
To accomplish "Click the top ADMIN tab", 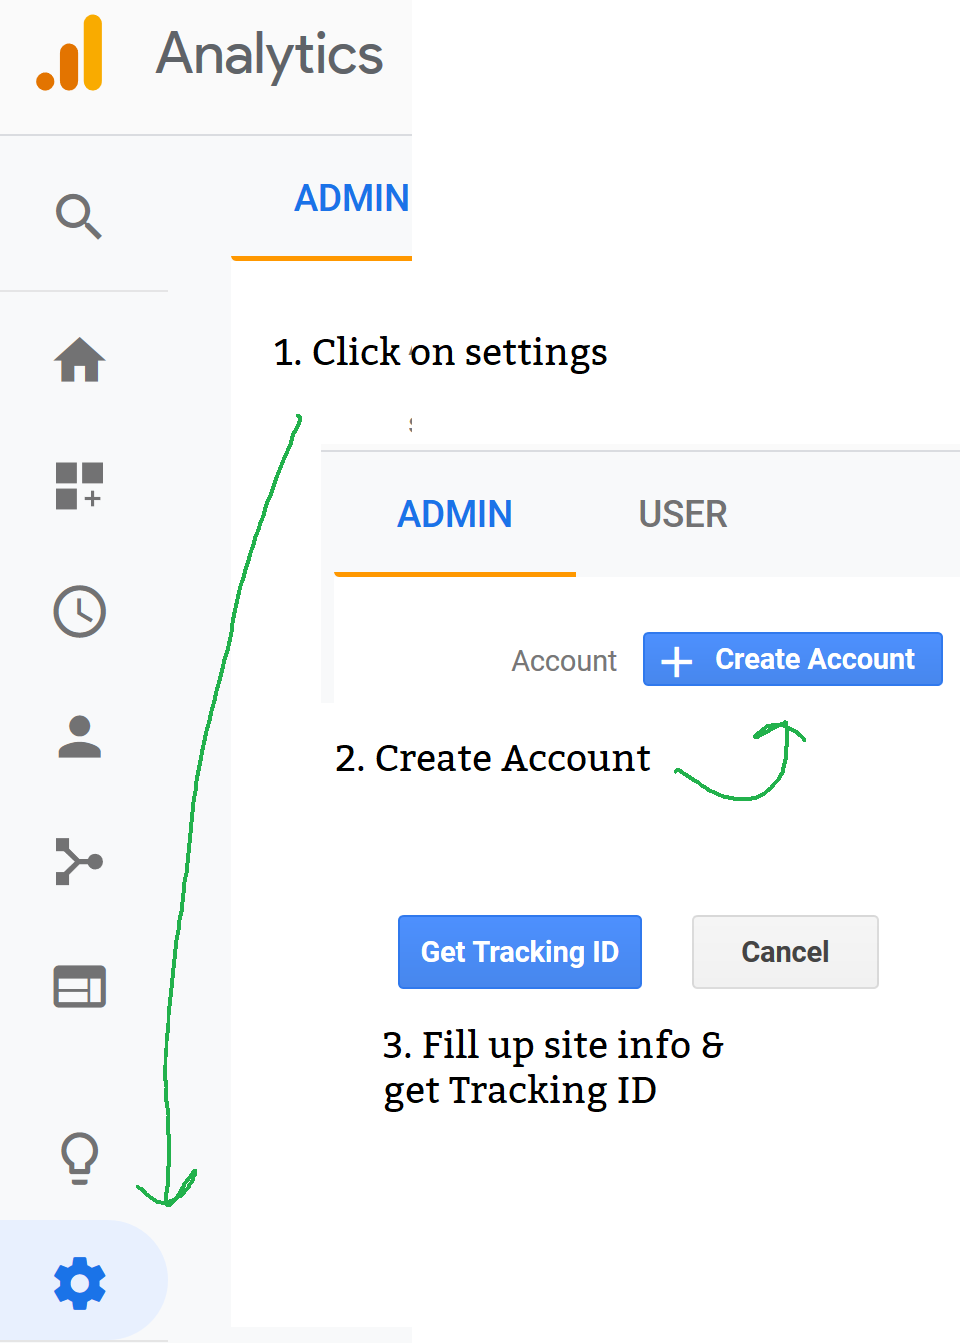I will pyautogui.click(x=352, y=199).
